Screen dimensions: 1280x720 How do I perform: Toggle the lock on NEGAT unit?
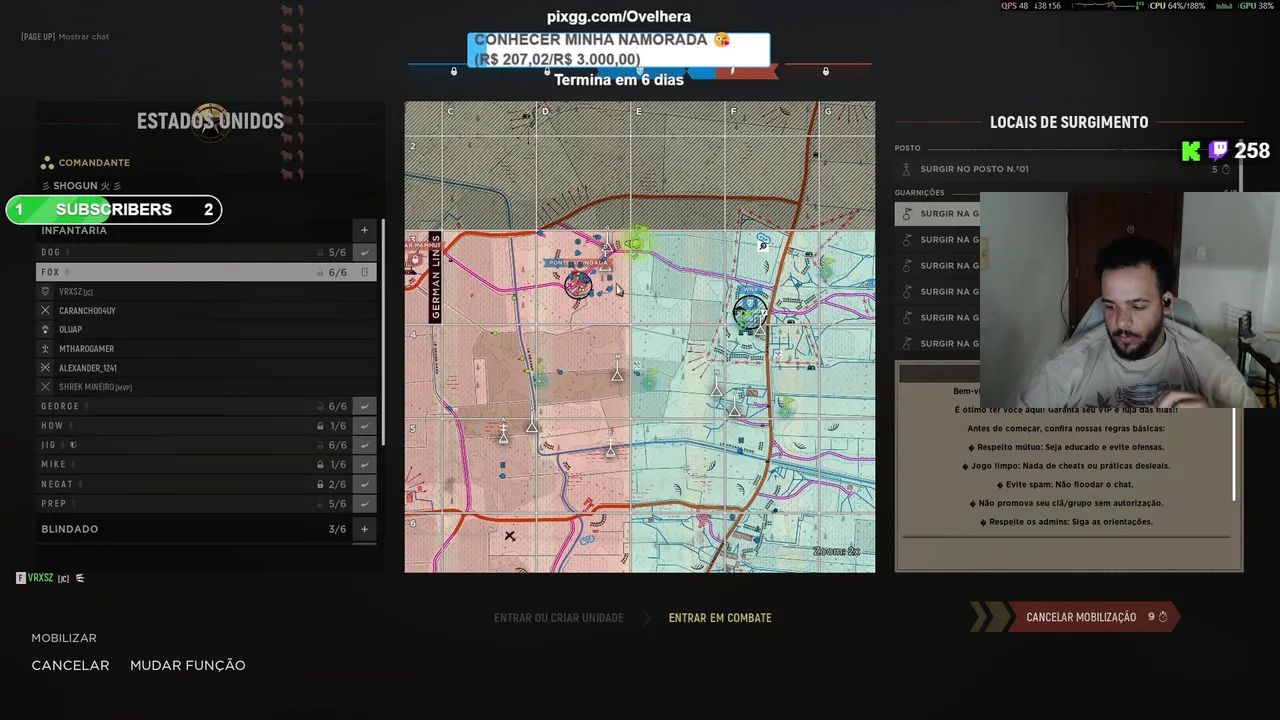[321, 485]
